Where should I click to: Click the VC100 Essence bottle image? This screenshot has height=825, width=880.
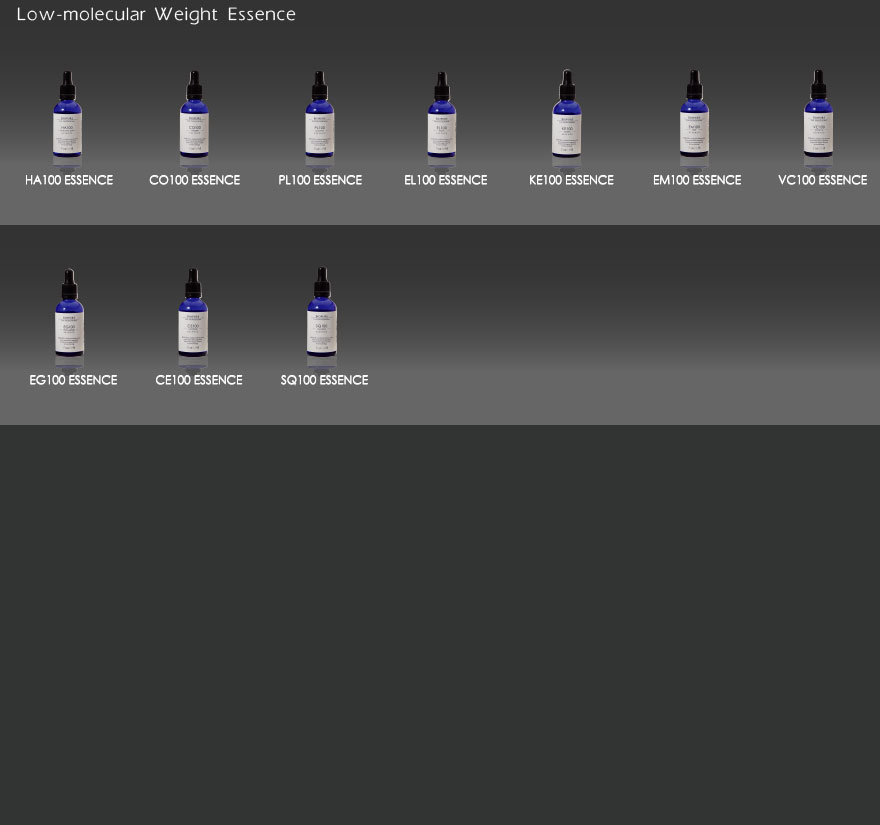pos(818,116)
